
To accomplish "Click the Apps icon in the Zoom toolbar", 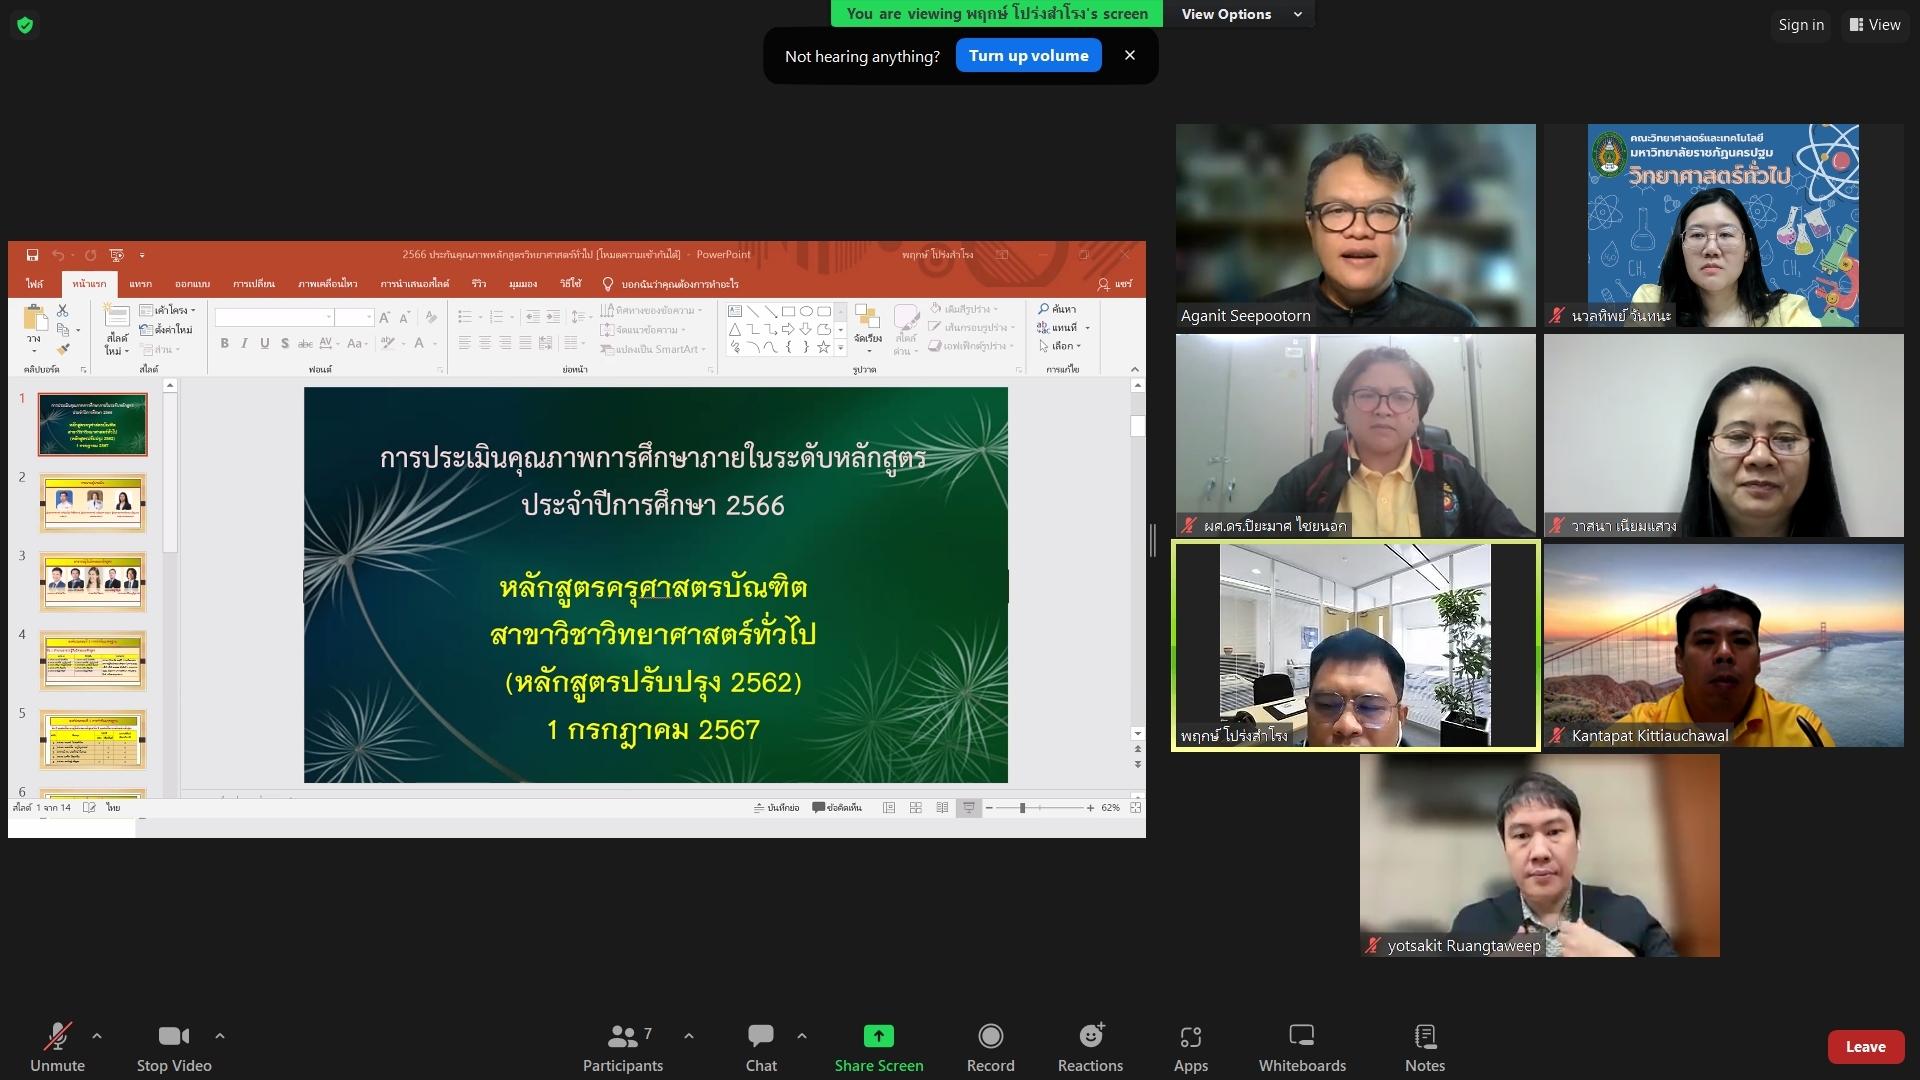I will pyautogui.click(x=1190, y=1045).
